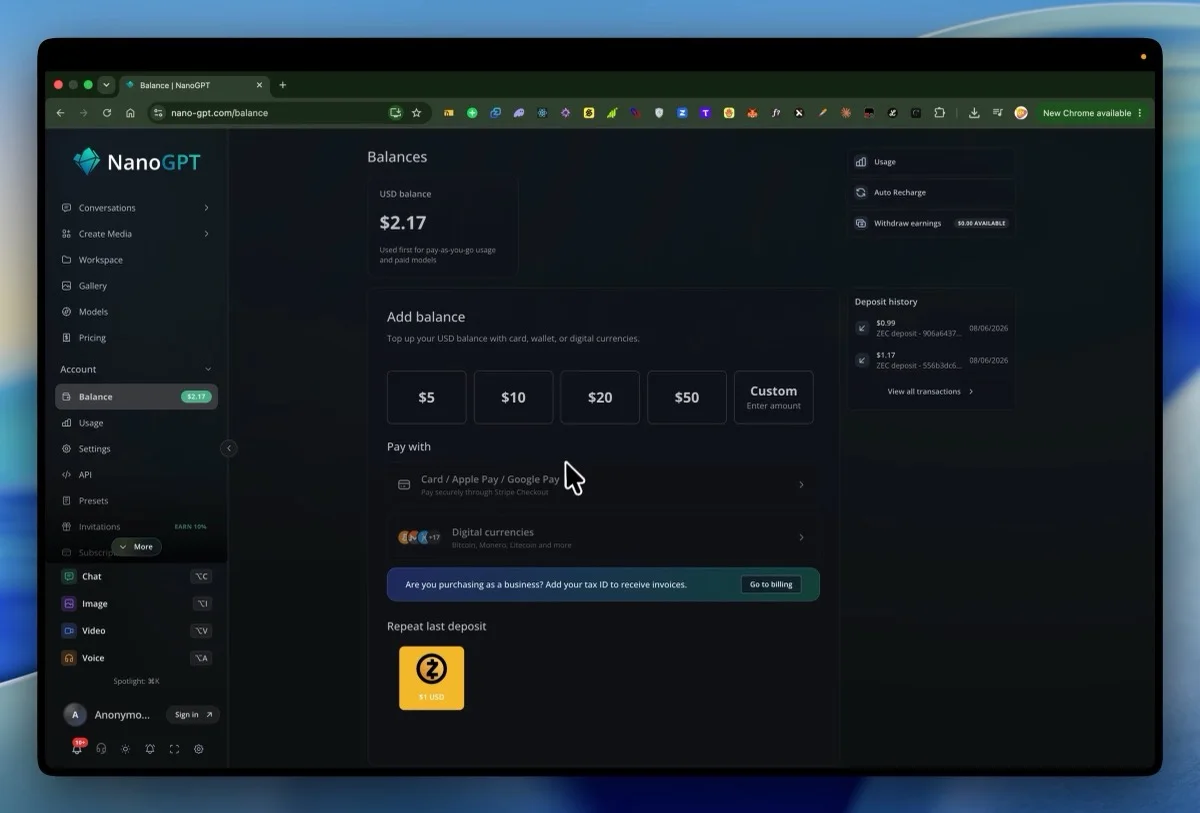
Task: Click the blue Video mode icon
Action: pos(69,631)
